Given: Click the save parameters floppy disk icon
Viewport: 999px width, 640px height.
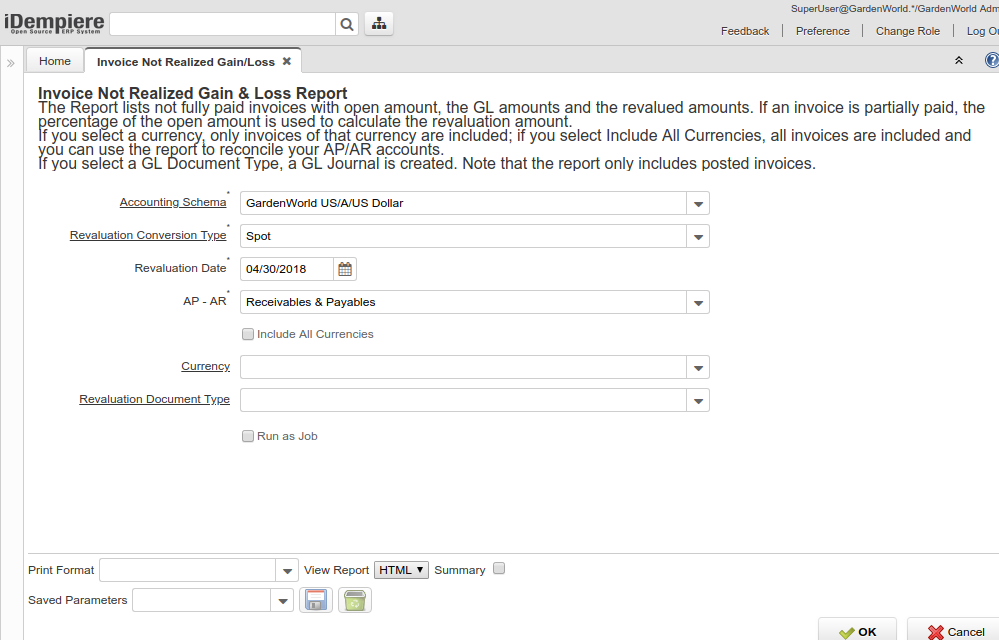Looking at the screenshot, I should click(x=316, y=600).
